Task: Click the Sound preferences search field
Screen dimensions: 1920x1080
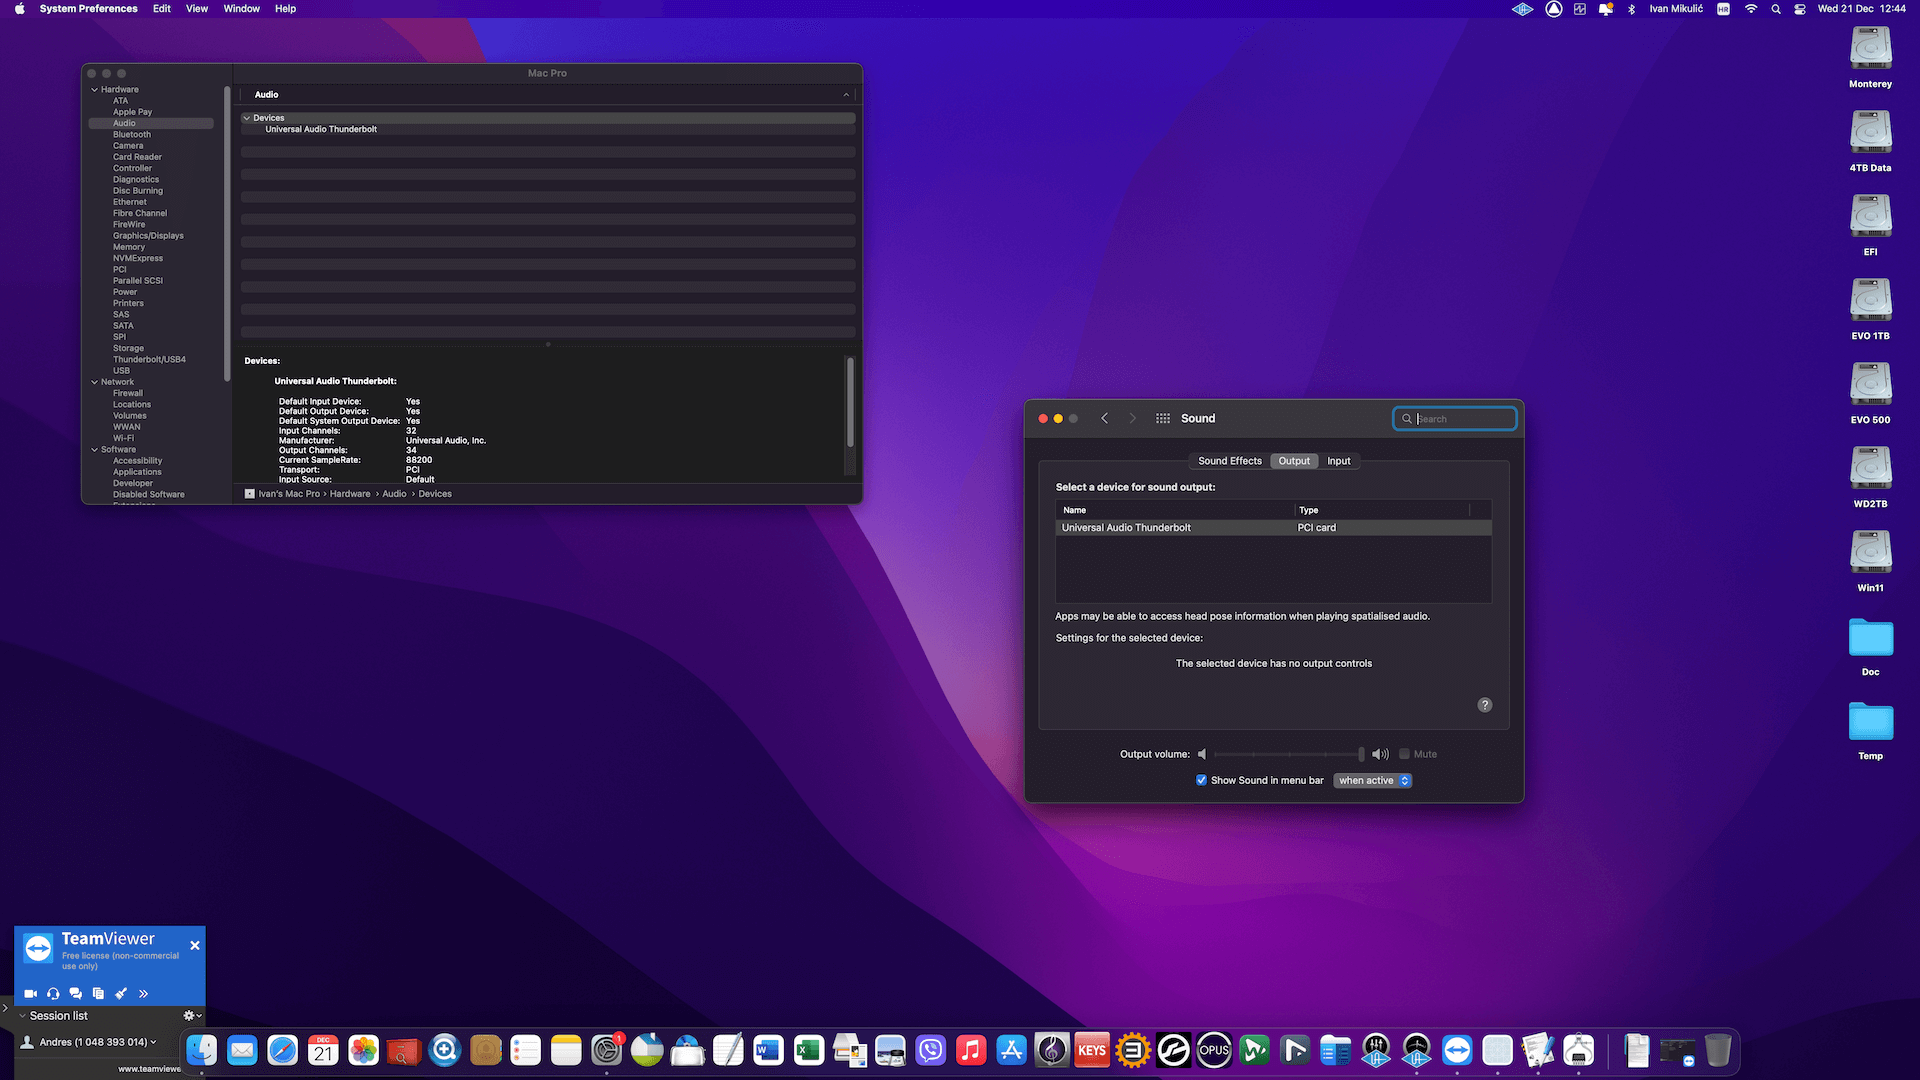Action: pos(1462,419)
